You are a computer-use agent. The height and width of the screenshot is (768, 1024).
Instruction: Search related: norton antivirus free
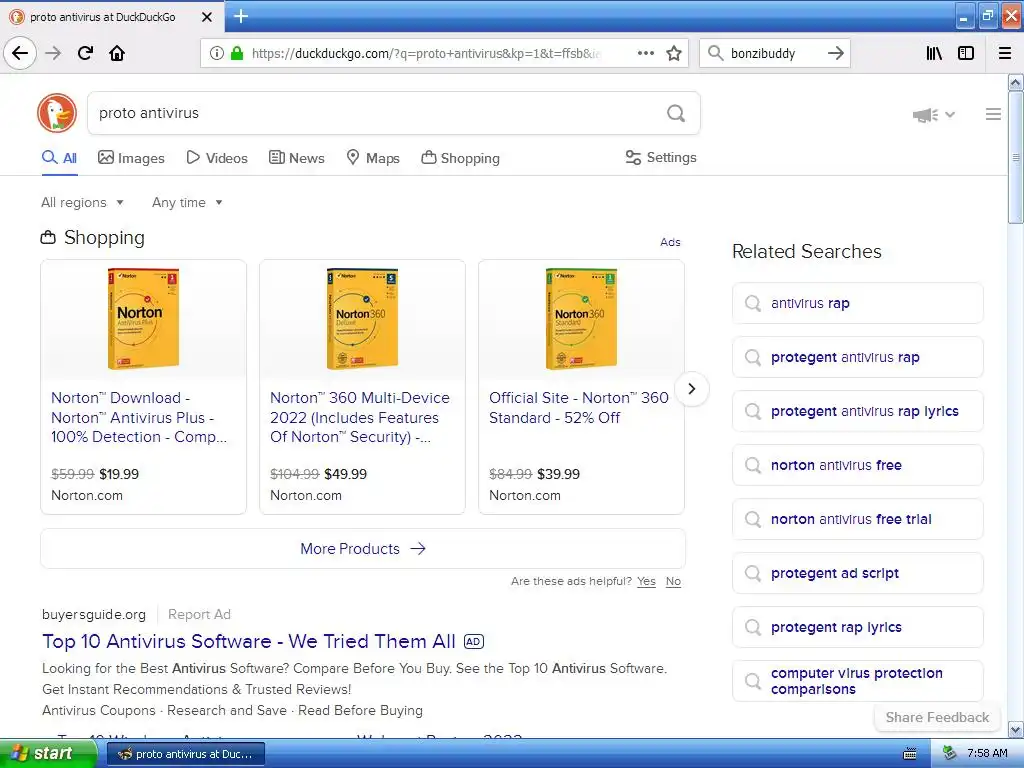pos(857,465)
